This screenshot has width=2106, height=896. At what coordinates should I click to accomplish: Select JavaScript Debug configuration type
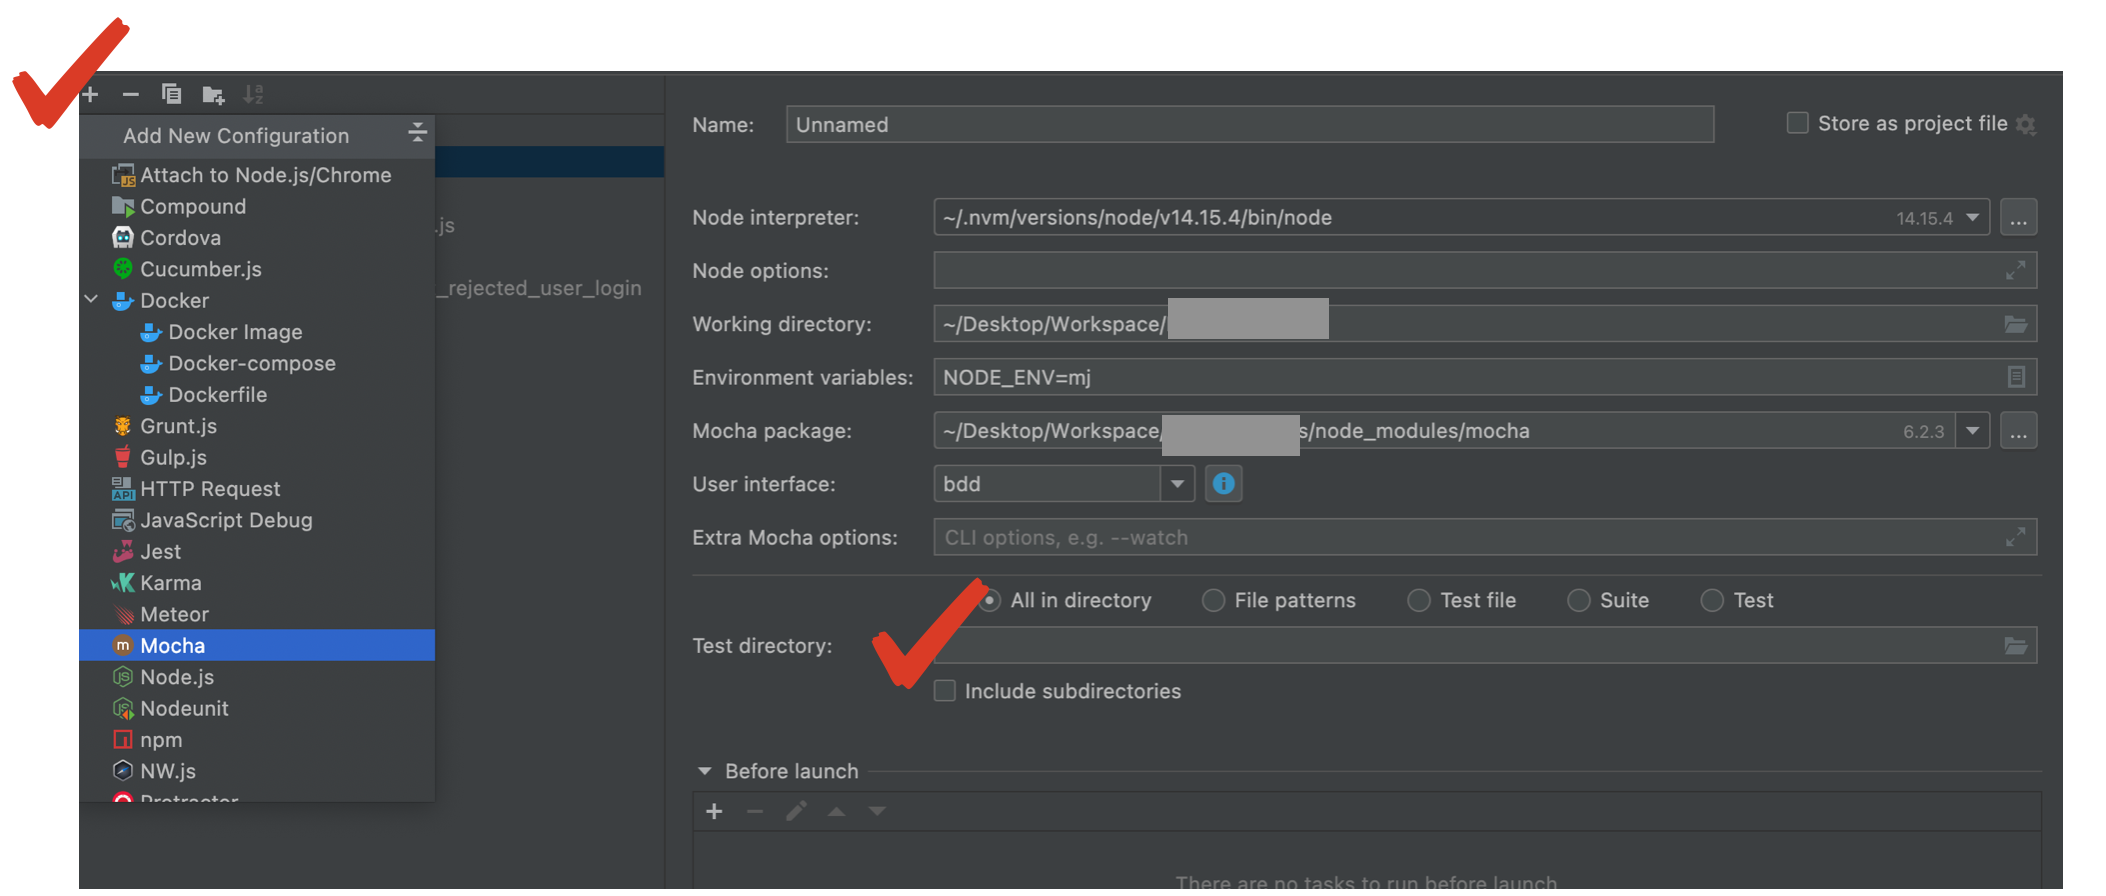click(x=257, y=520)
